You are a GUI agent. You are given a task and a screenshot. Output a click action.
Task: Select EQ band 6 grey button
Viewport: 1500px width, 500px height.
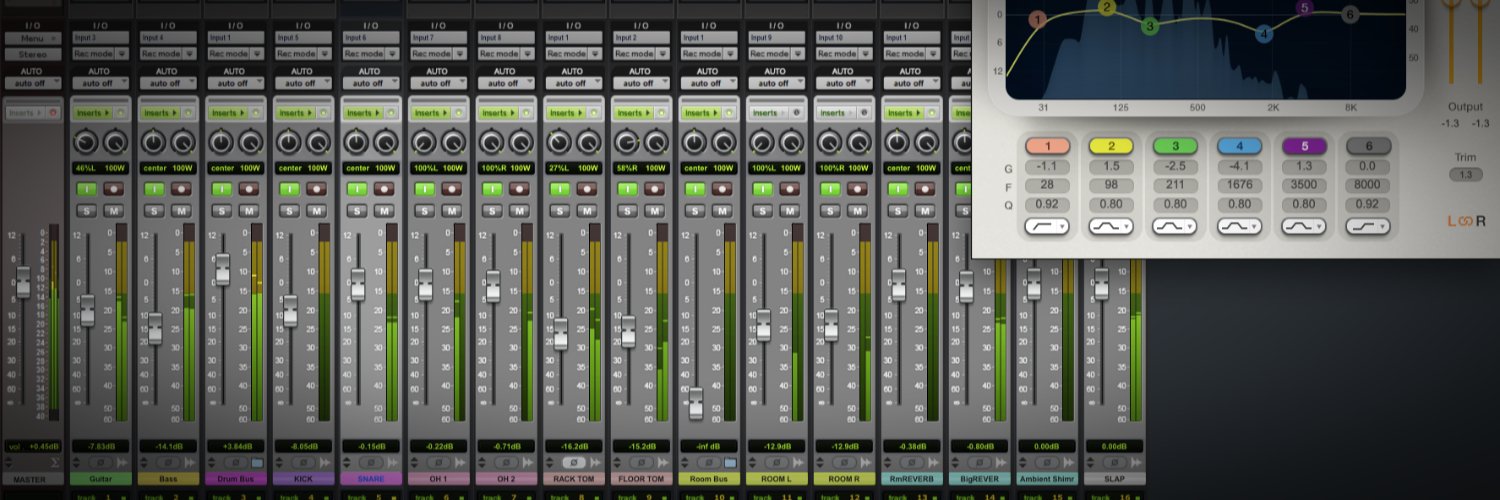pyautogui.click(x=1367, y=146)
